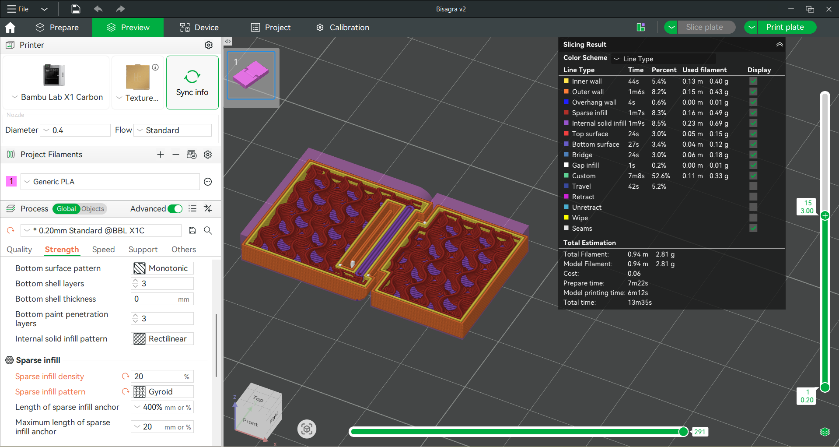This screenshot has height=447, width=839.
Task: Toggle the Advanced mode switch
Action: [175, 209]
